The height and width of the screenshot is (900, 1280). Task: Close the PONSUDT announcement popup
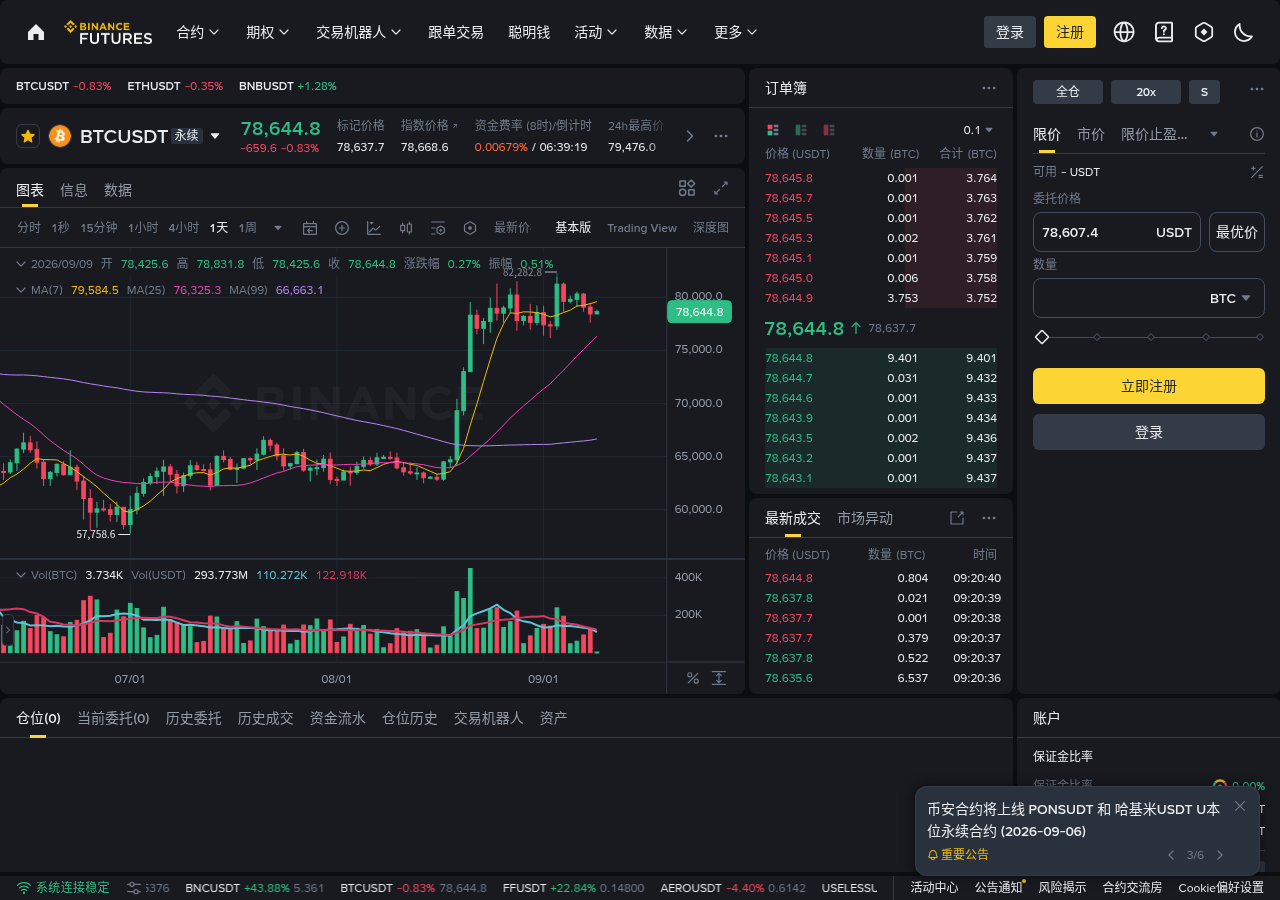(x=1240, y=806)
